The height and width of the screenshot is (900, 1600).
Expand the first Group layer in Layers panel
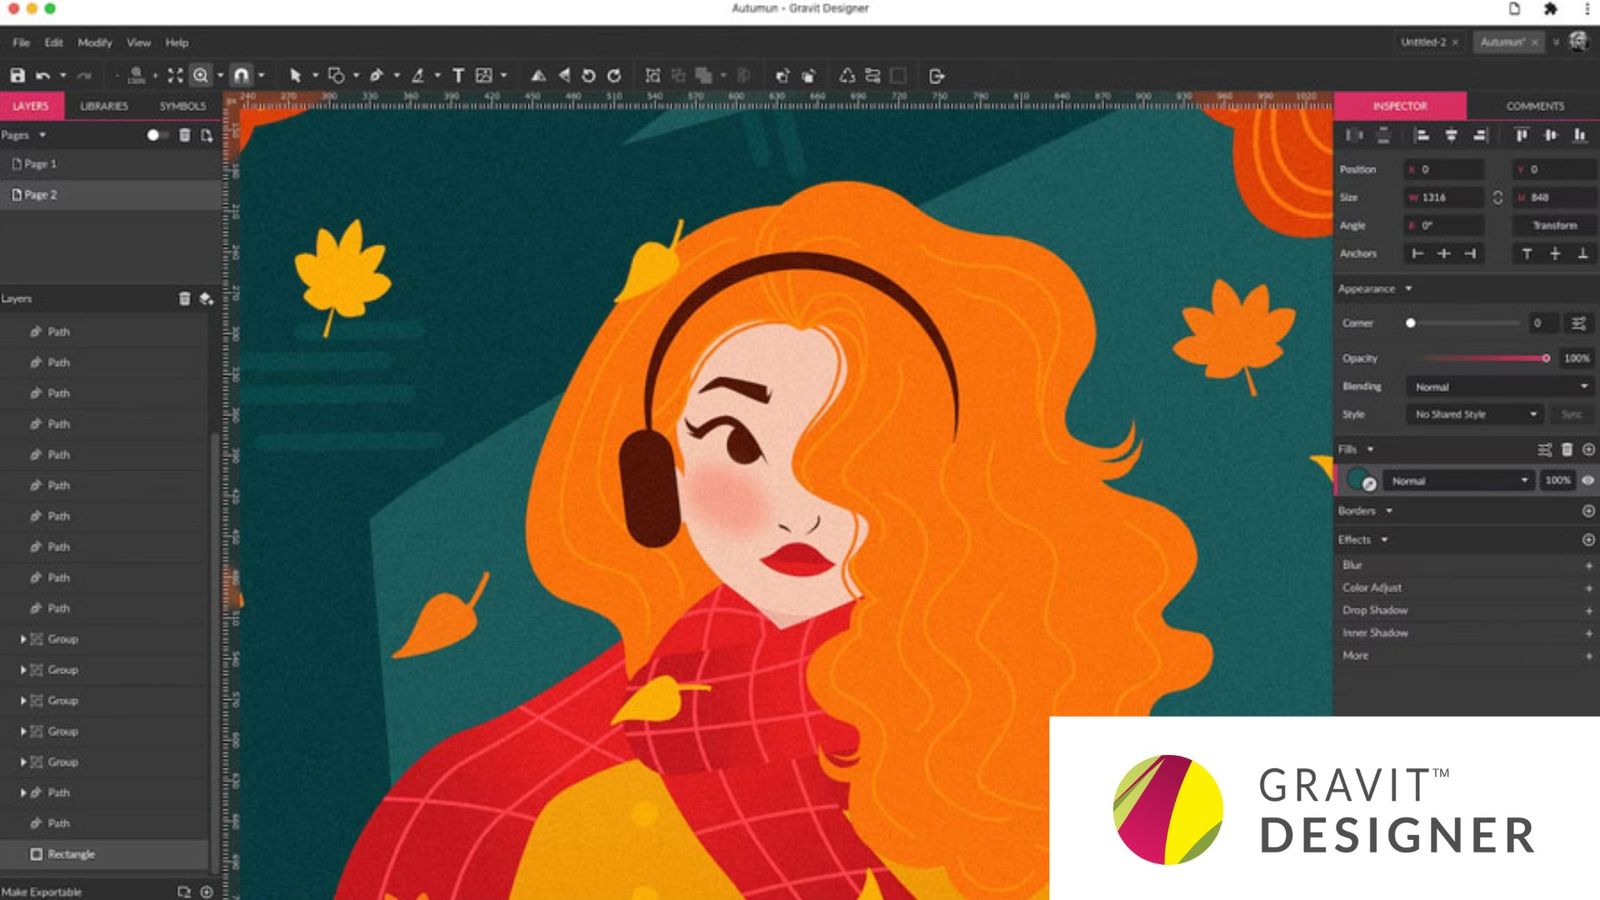(x=24, y=638)
